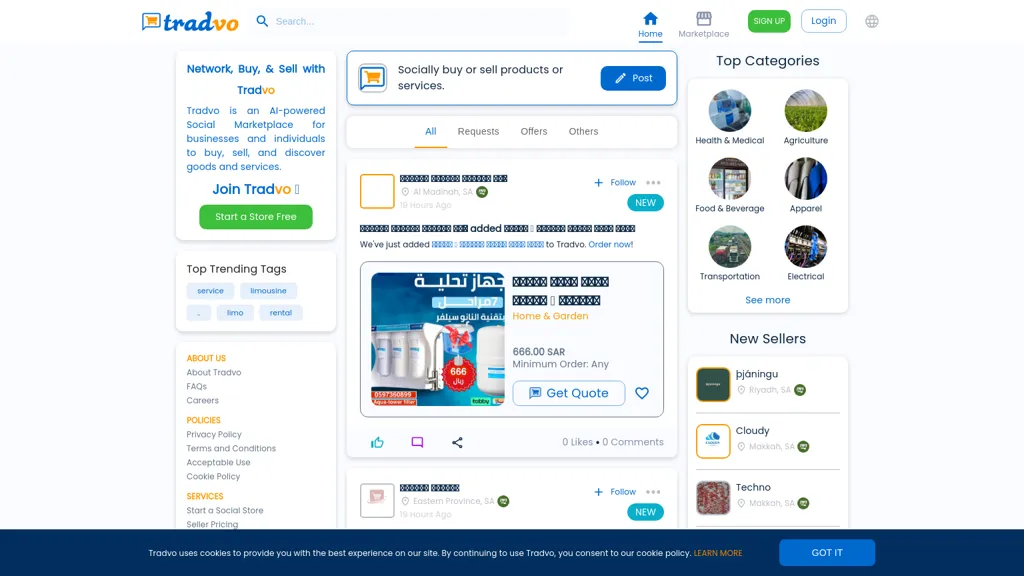Share the first post
This screenshot has width=1024, height=576.
tap(457, 442)
